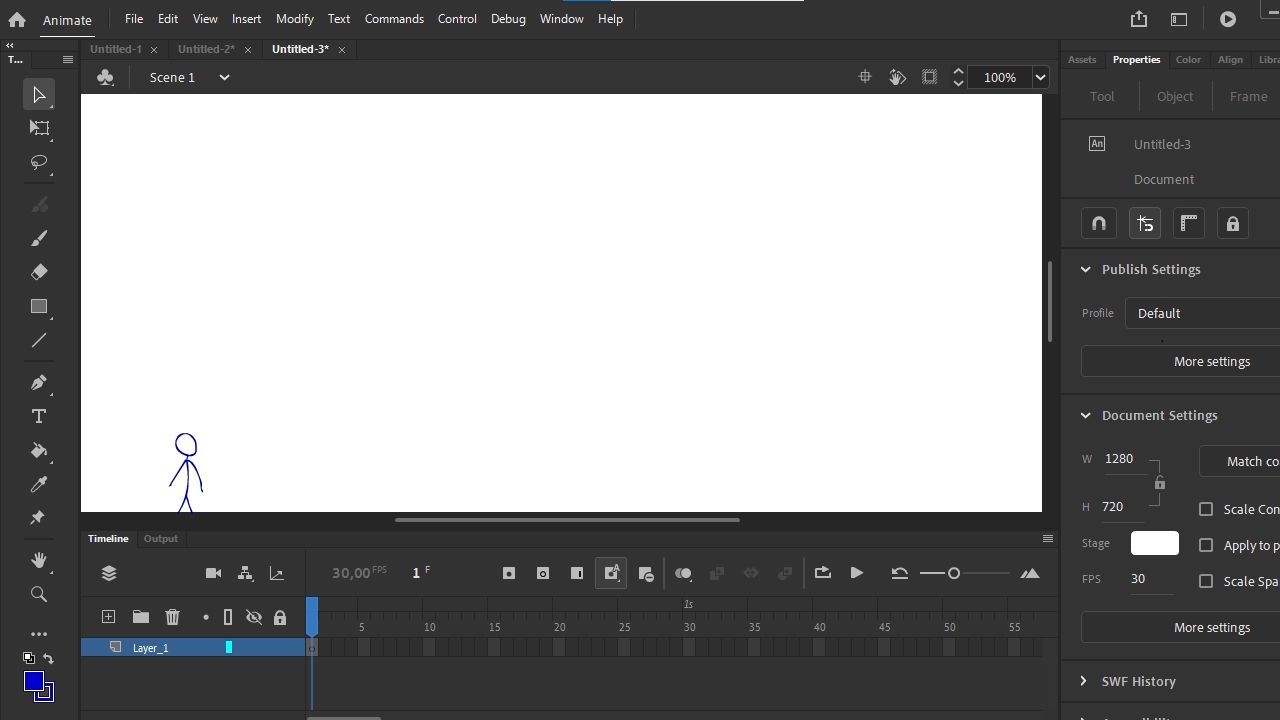Choose the Paint Bucket tool
The height and width of the screenshot is (720, 1280).
(x=39, y=450)
